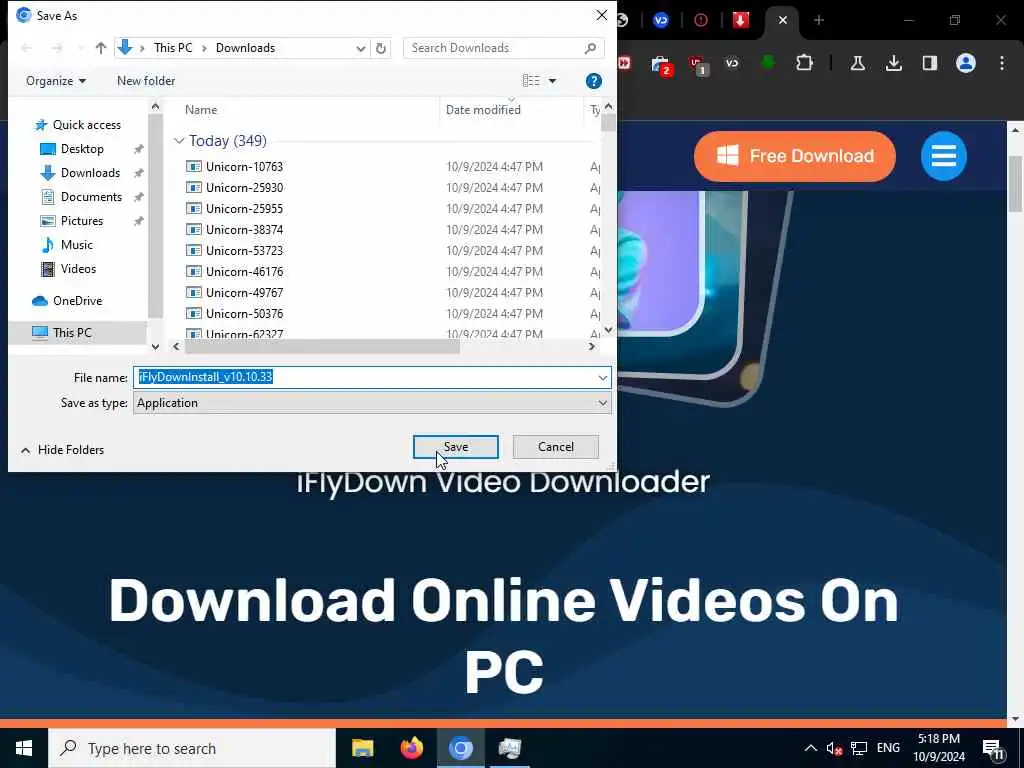1024x768 pixels.
Task: Open Chrome profile avatar
Action: click(965, 63)
